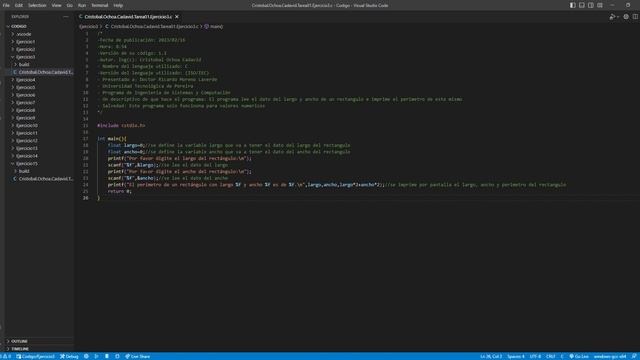640x360 pixels.
Task: Expand the Ejercicio11 folder
Action: click(39, 133)
